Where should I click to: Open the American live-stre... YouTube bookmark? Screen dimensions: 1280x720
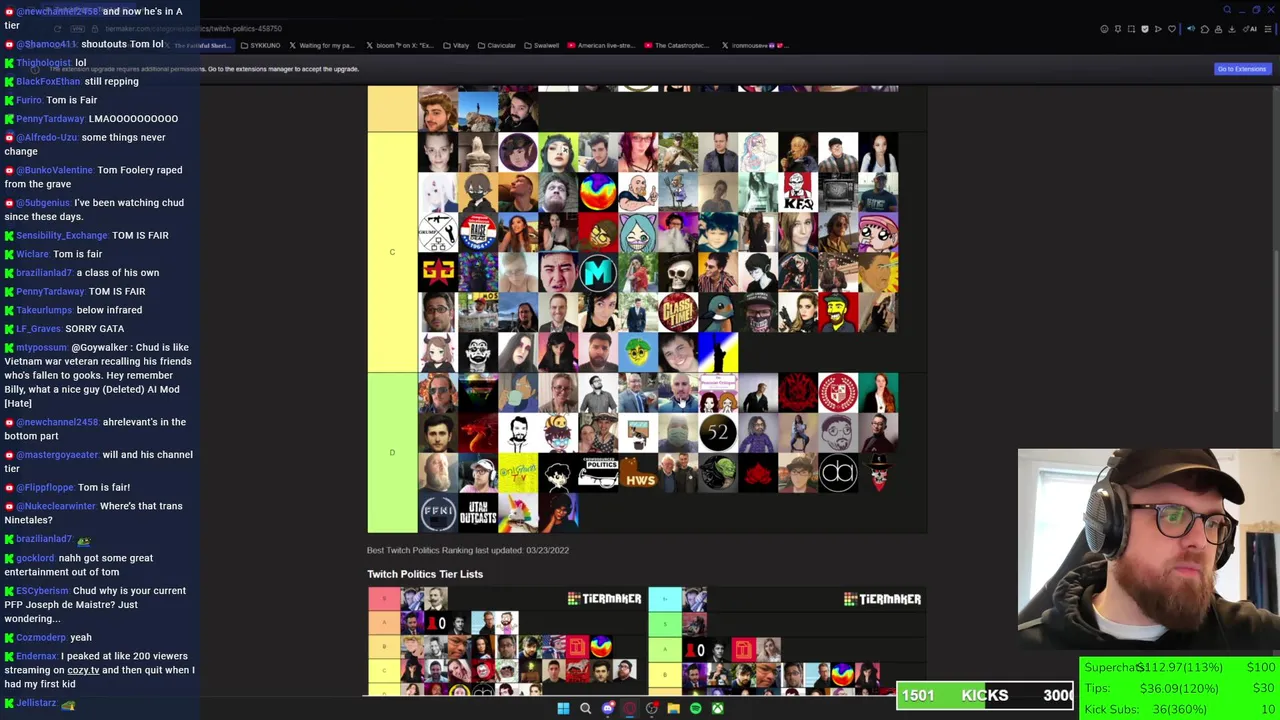pos(601,45)
